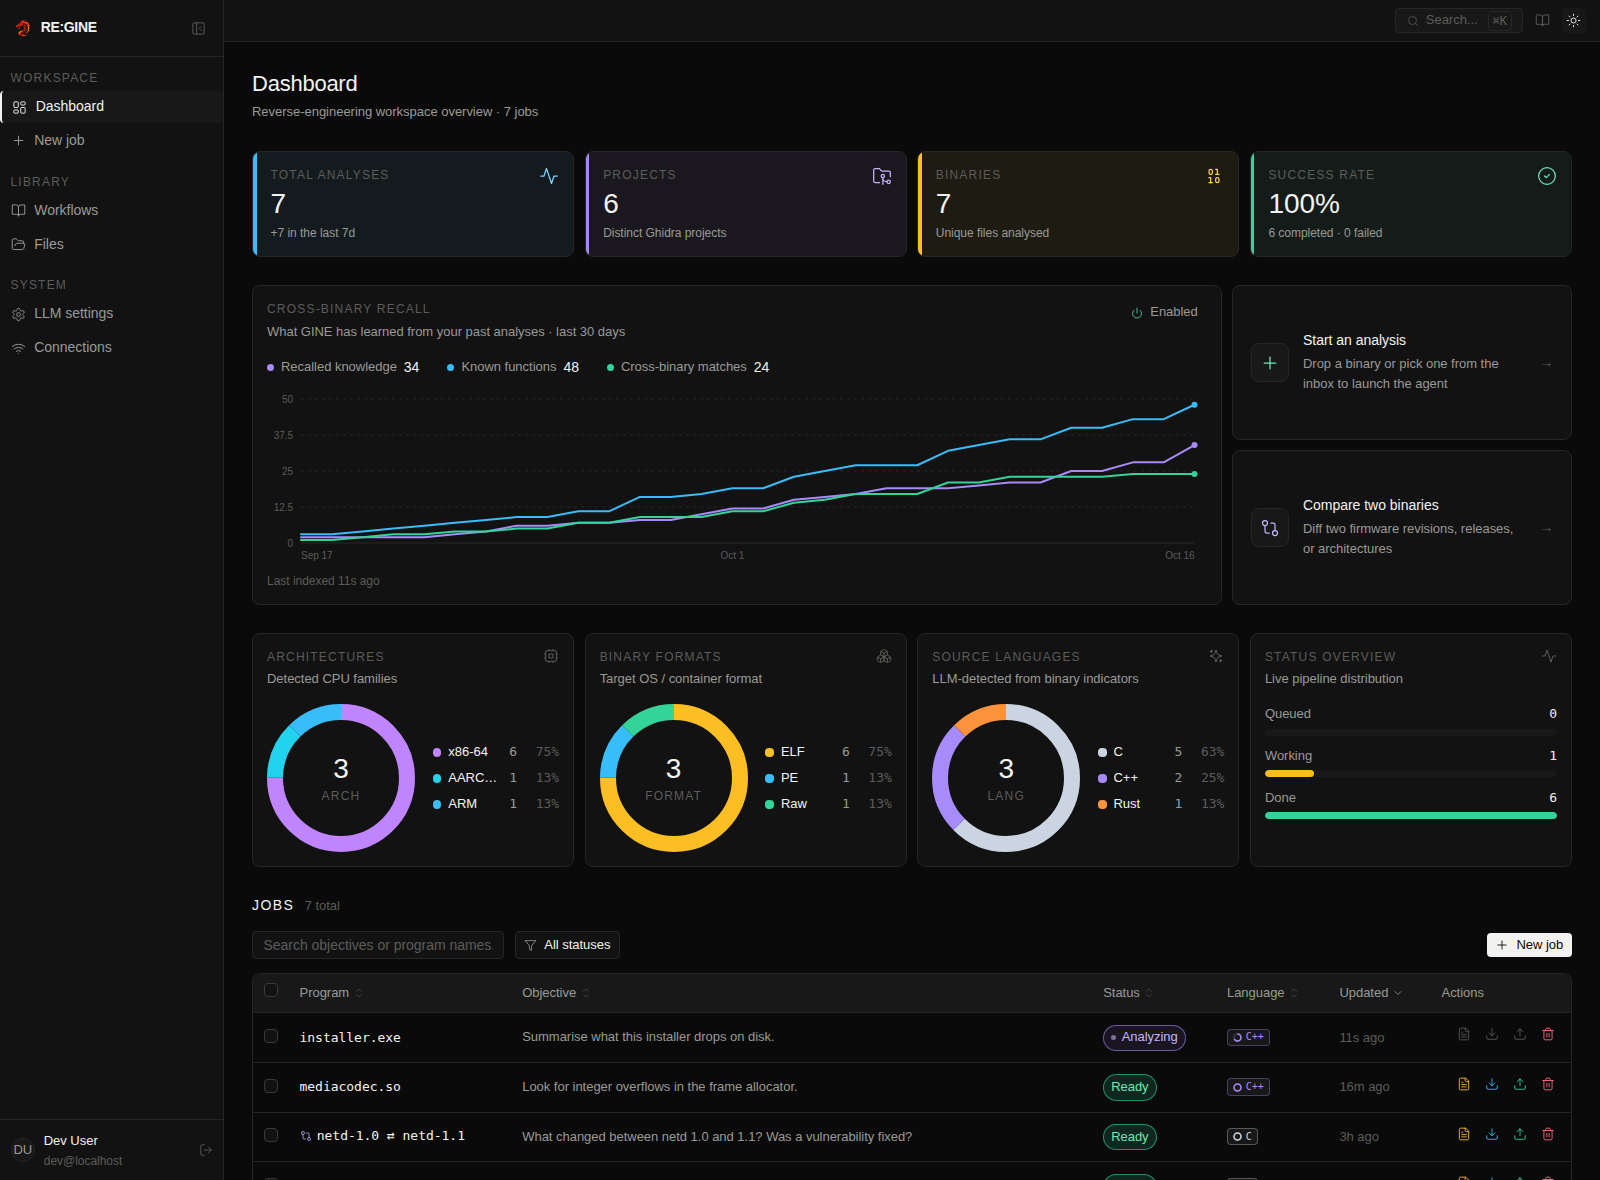Click the log out icon beside Dev User
This screenshot has height=1180, width=1600.
206,1150
